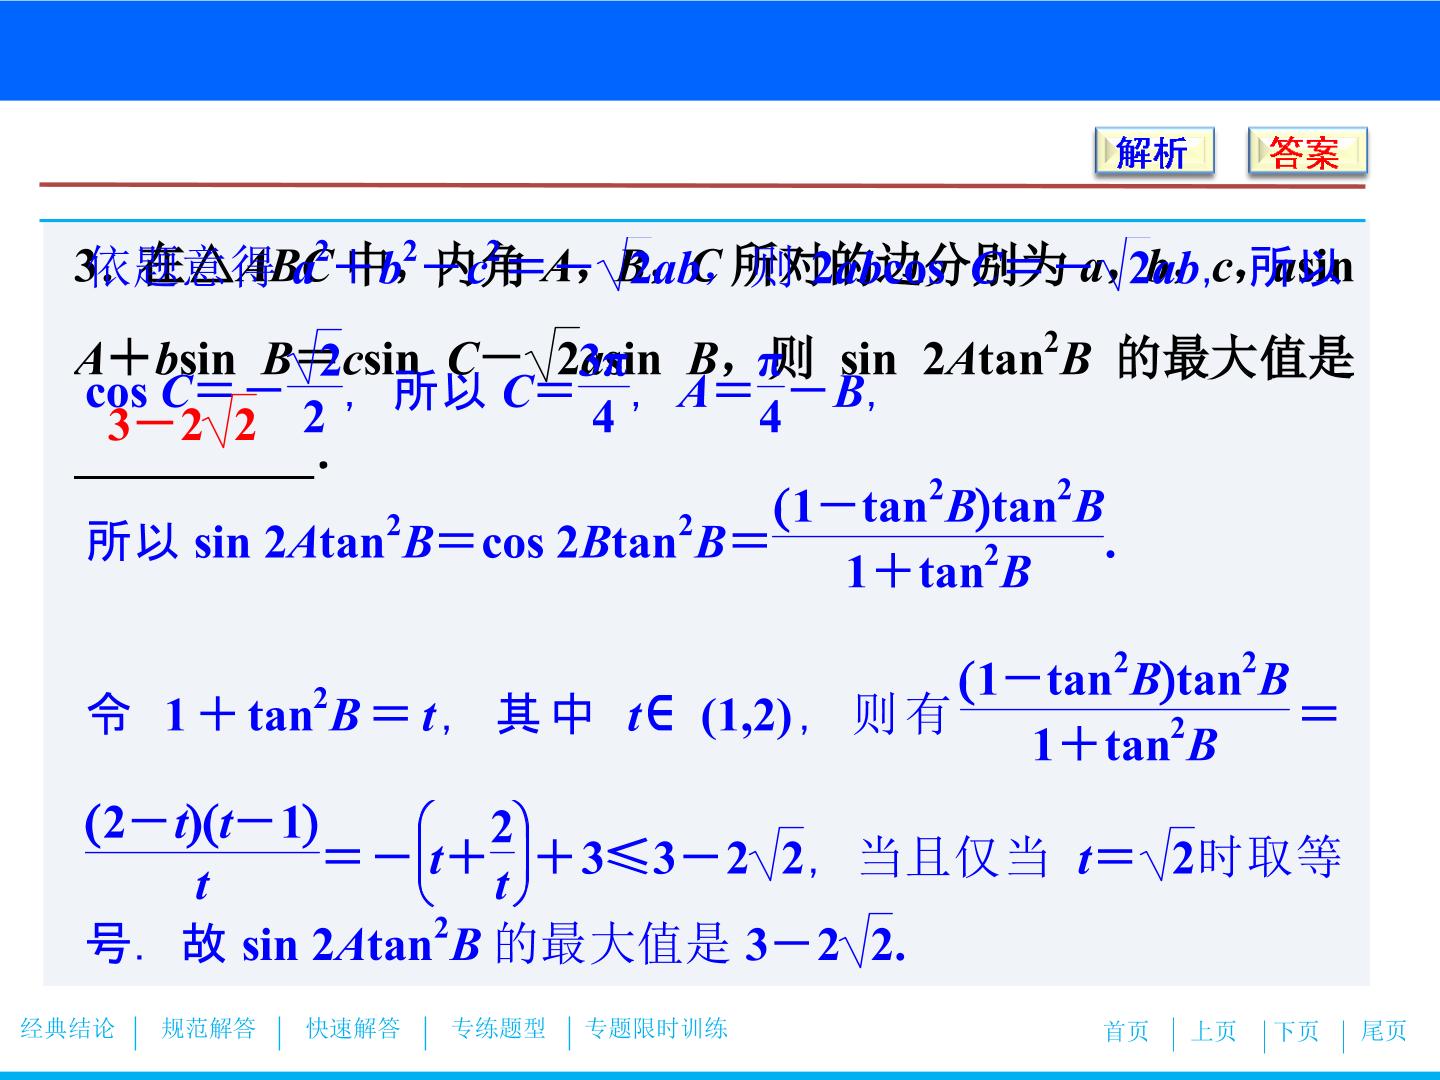Click the 解析 button
Image resolution: width=1440 pixels, height=1080 pixels.
pyautogui.click(x=1154, y=153)
